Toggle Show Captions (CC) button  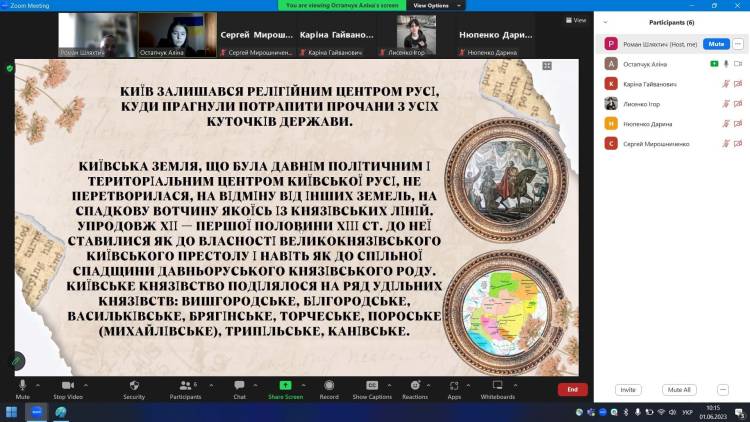(372, 386)
